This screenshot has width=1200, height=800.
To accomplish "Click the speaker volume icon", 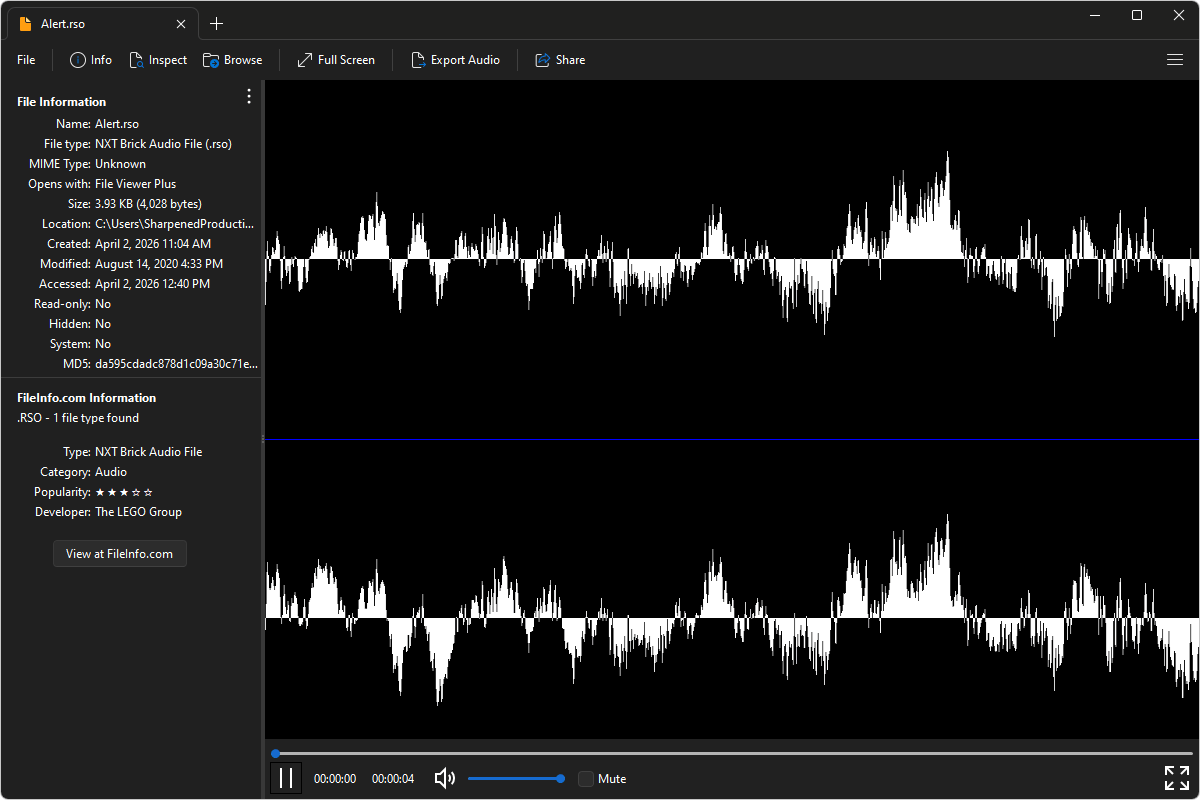I will click(444, 778).
